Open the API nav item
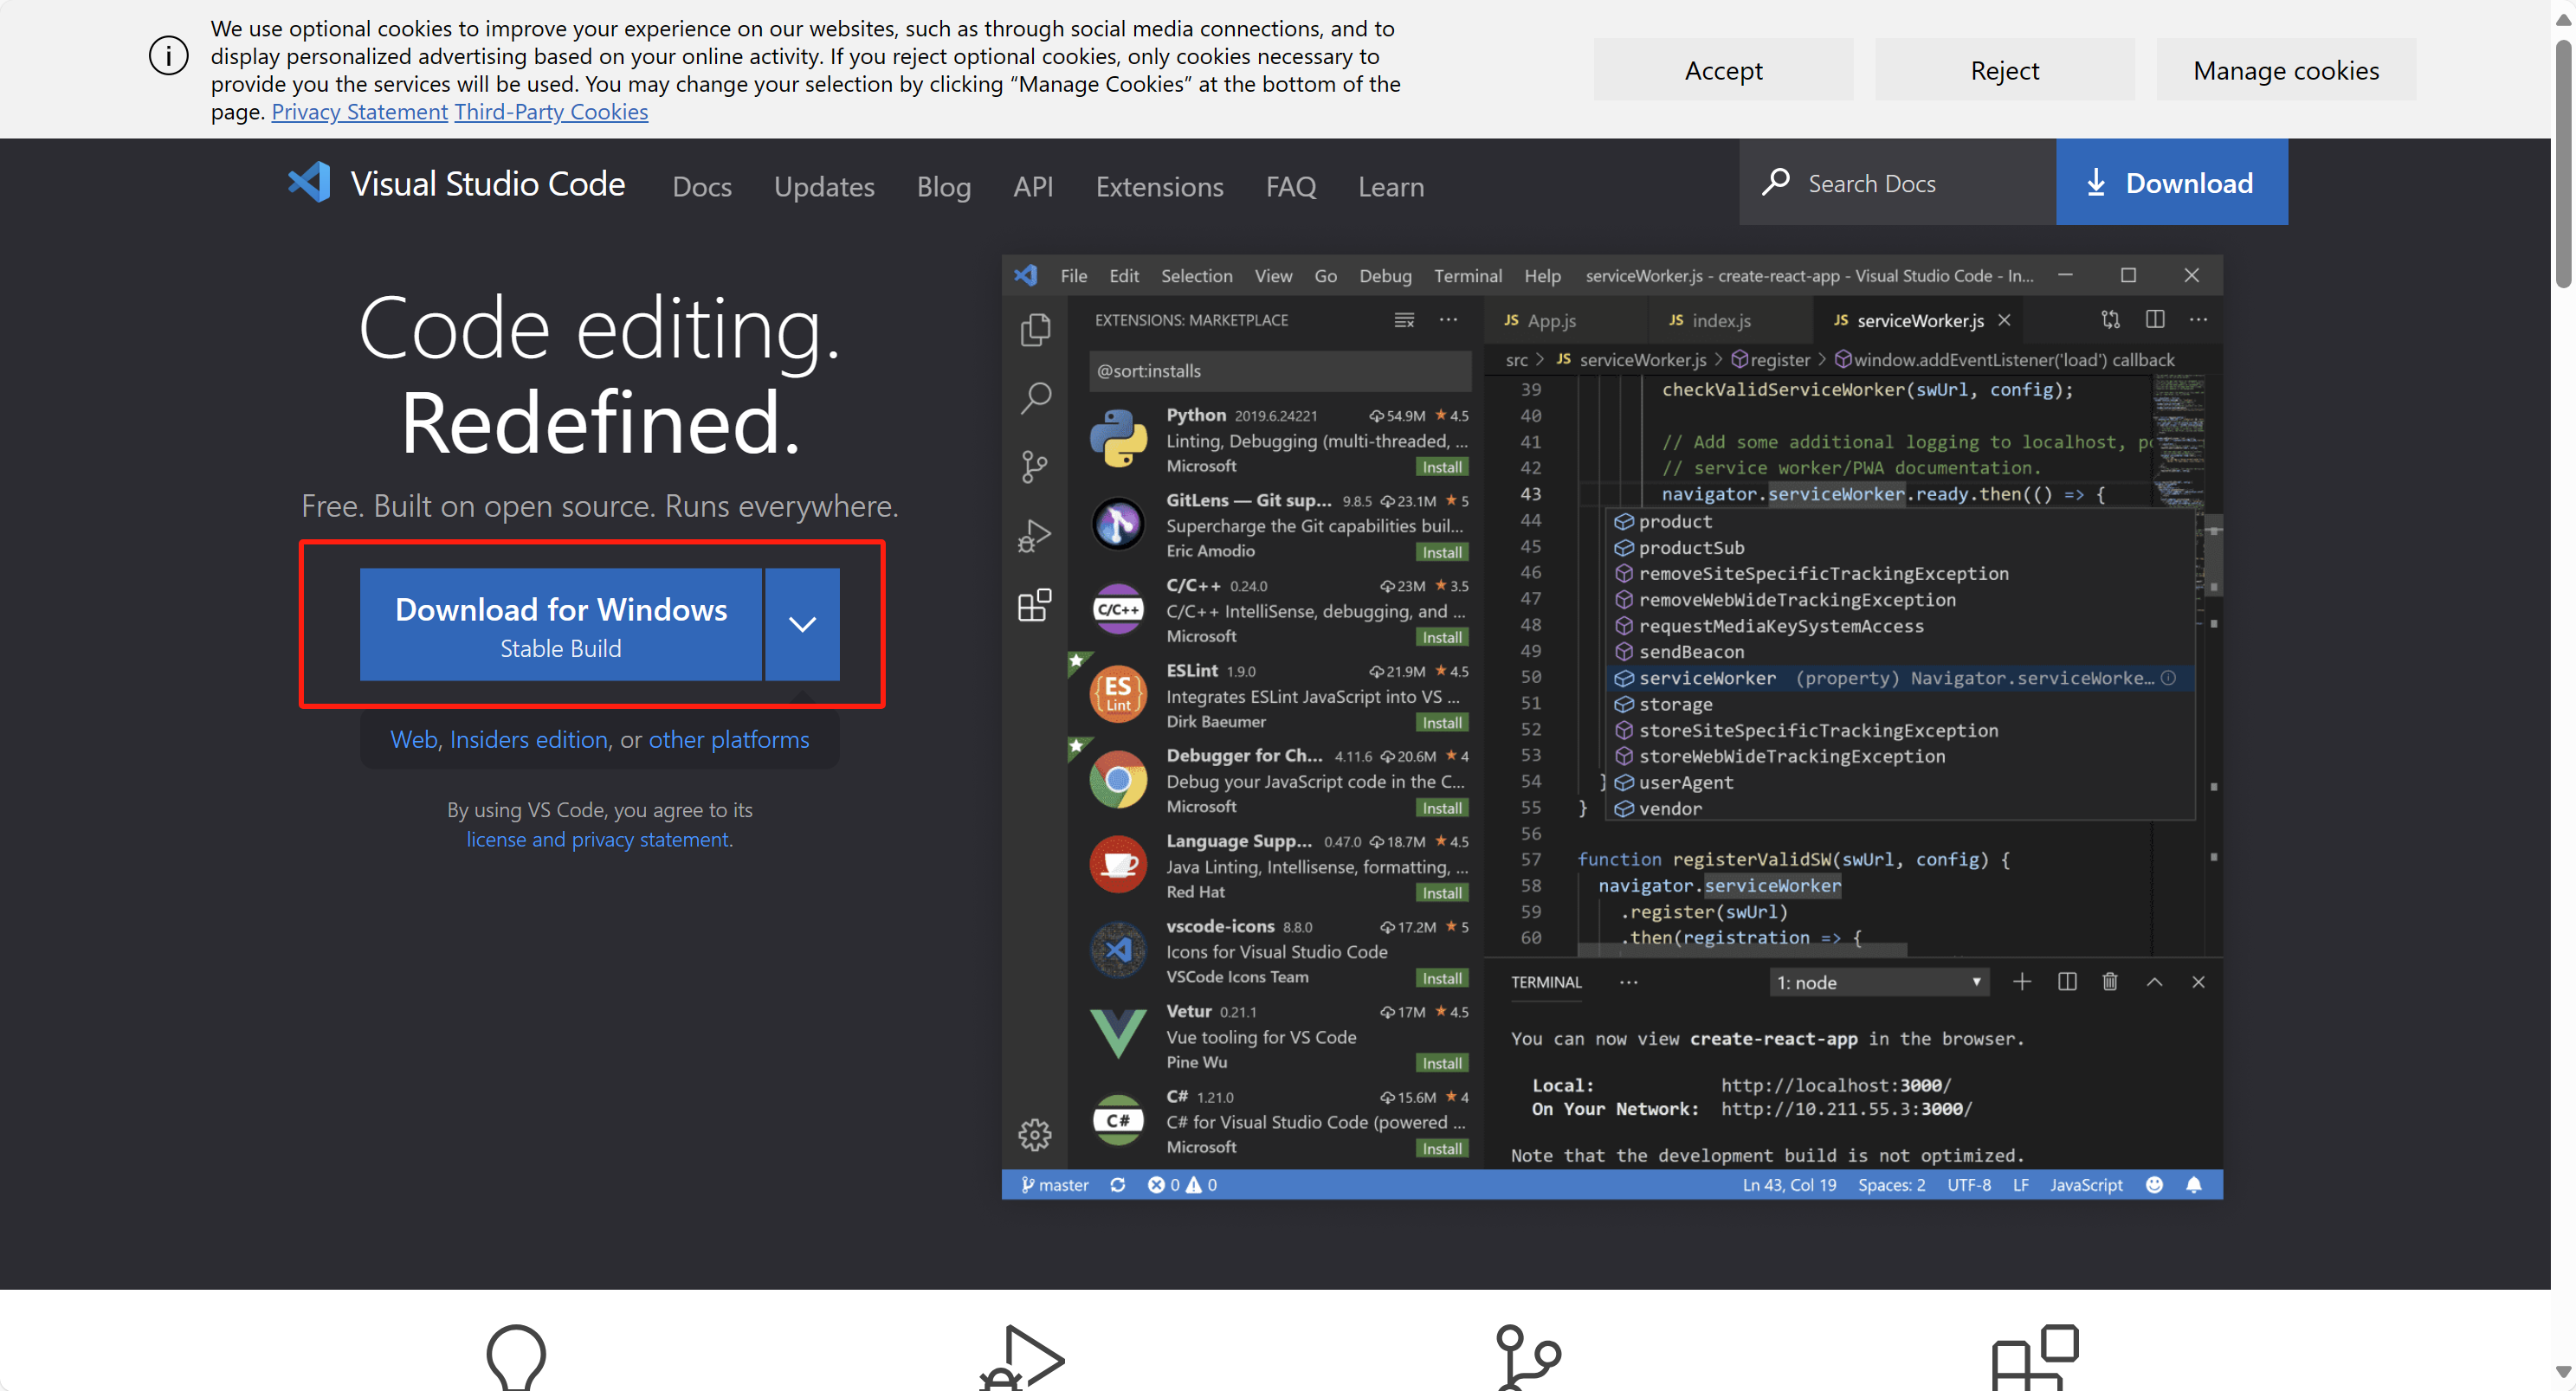The width and height of the screenshot is (2576, 1391). (x=1033, y=186)
